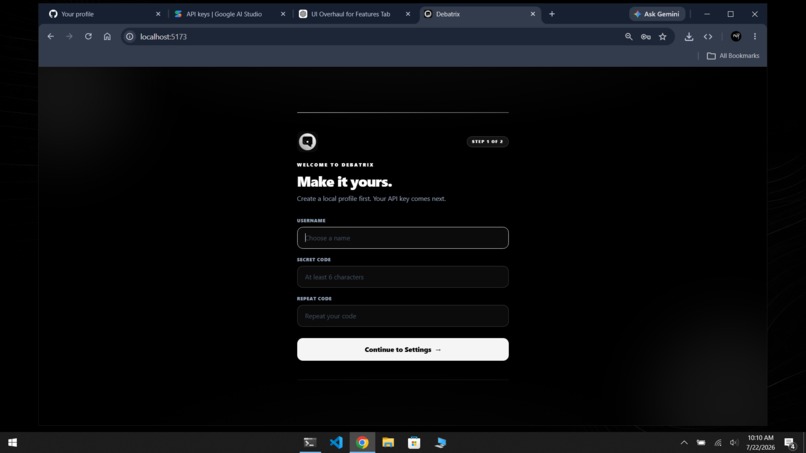Bookmark this page with star icon
806x453 pixels.
click(663, 37)
